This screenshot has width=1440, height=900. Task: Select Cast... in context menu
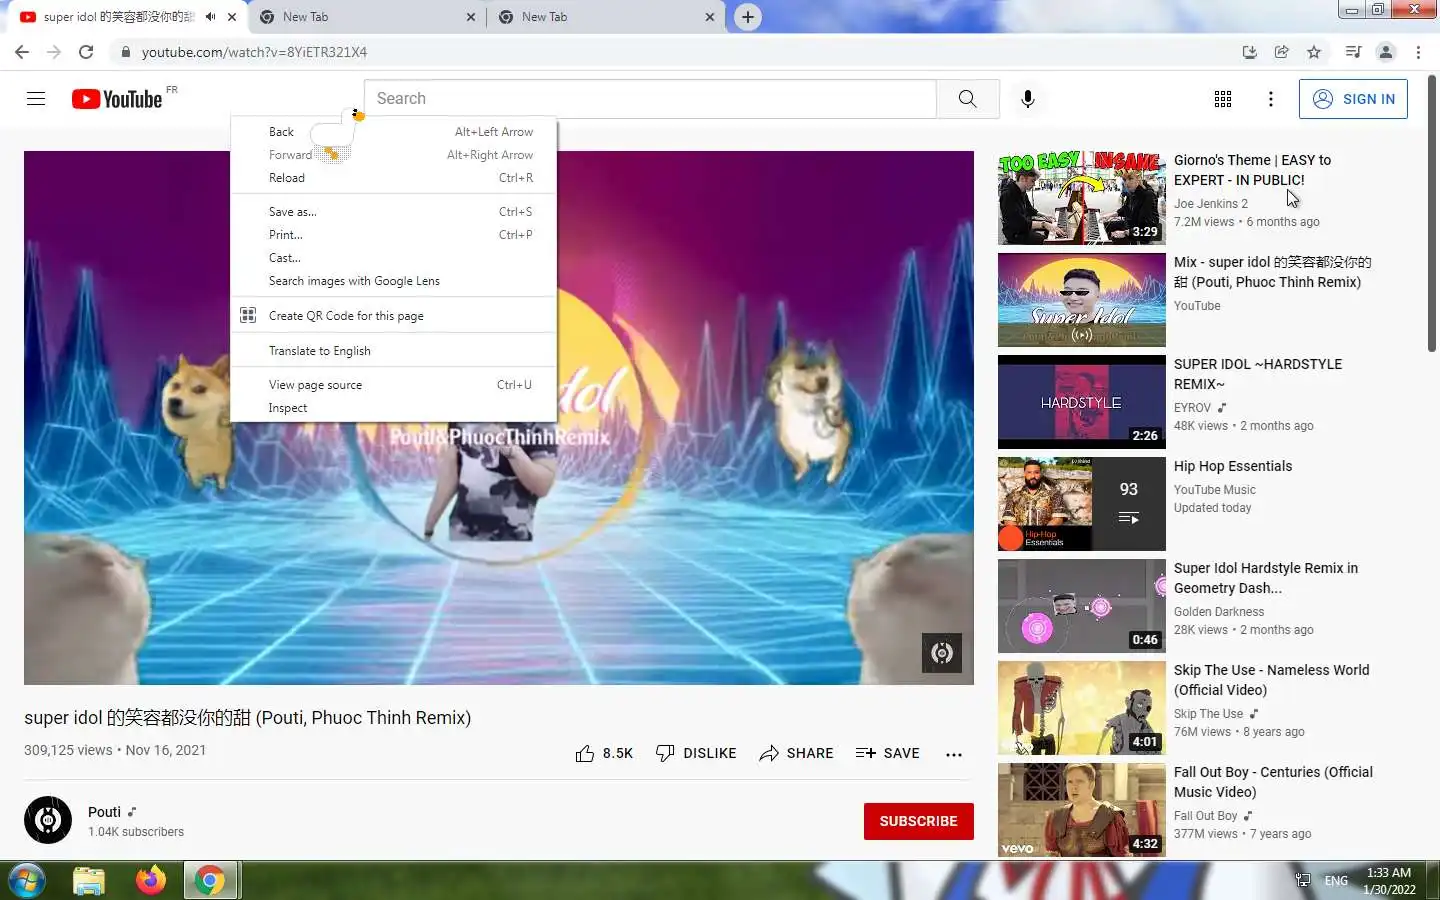[x=393, y=258]
